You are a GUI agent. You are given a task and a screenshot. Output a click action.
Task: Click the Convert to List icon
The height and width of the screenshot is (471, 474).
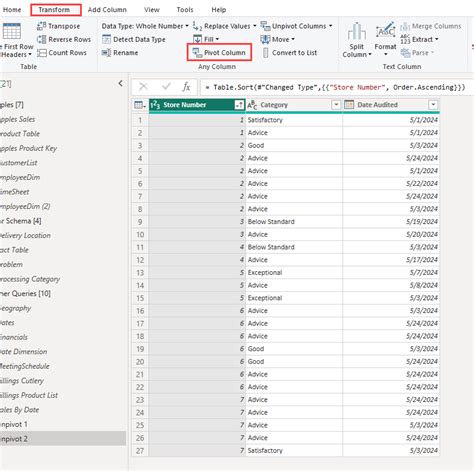click(x=265, y=53)
